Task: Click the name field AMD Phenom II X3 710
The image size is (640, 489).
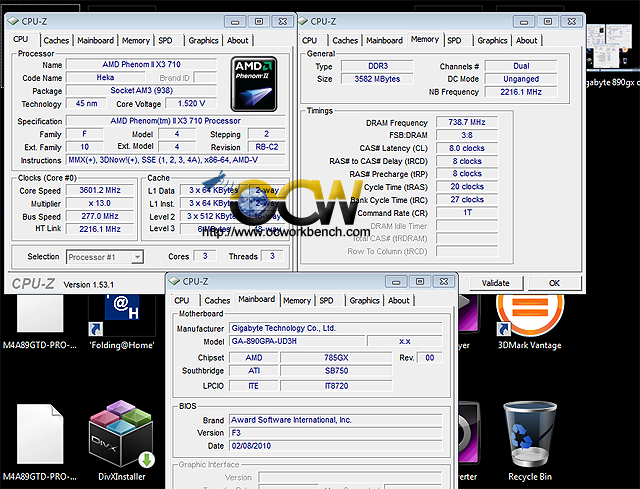Action: point(141,64)
